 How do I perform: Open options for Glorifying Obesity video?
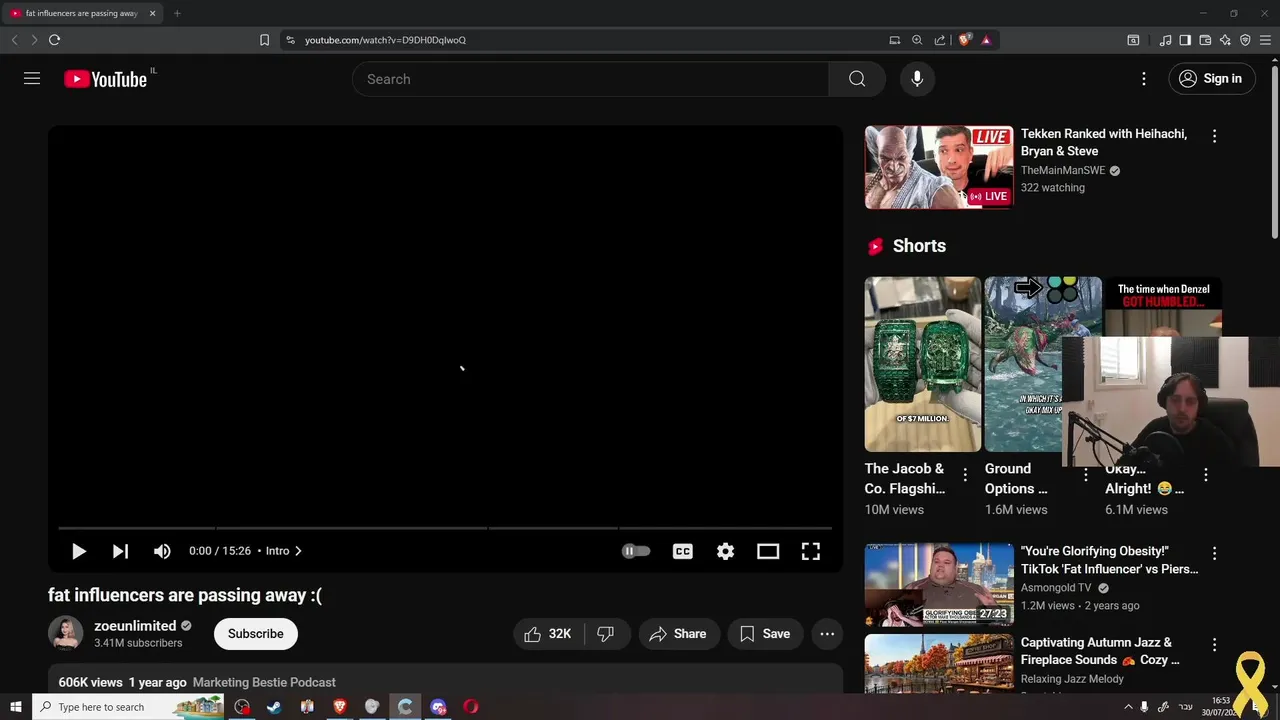[x=1214, y=553]
